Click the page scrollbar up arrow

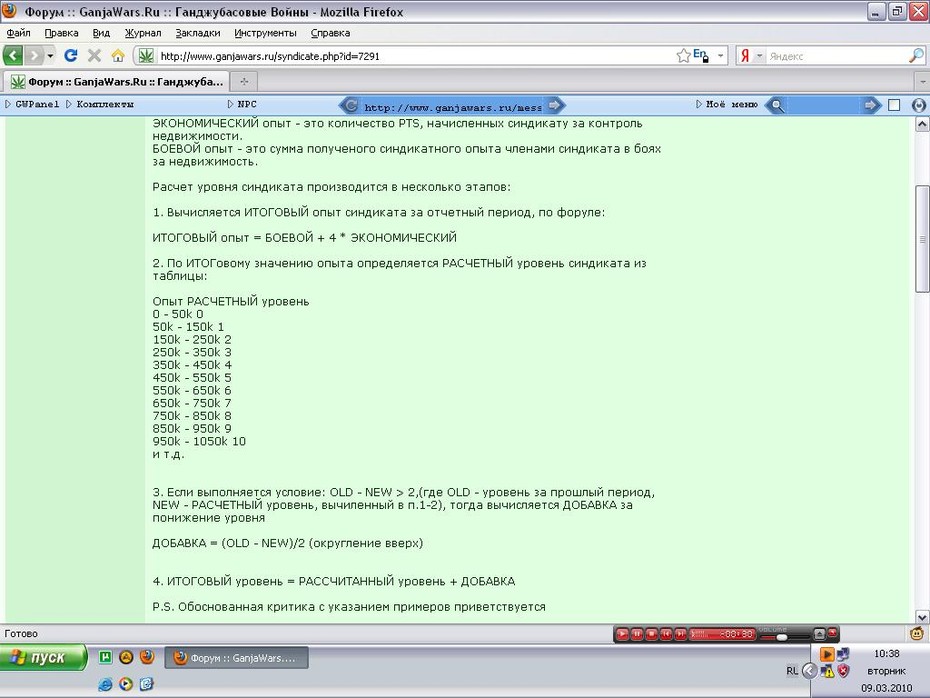click(922, 125)
